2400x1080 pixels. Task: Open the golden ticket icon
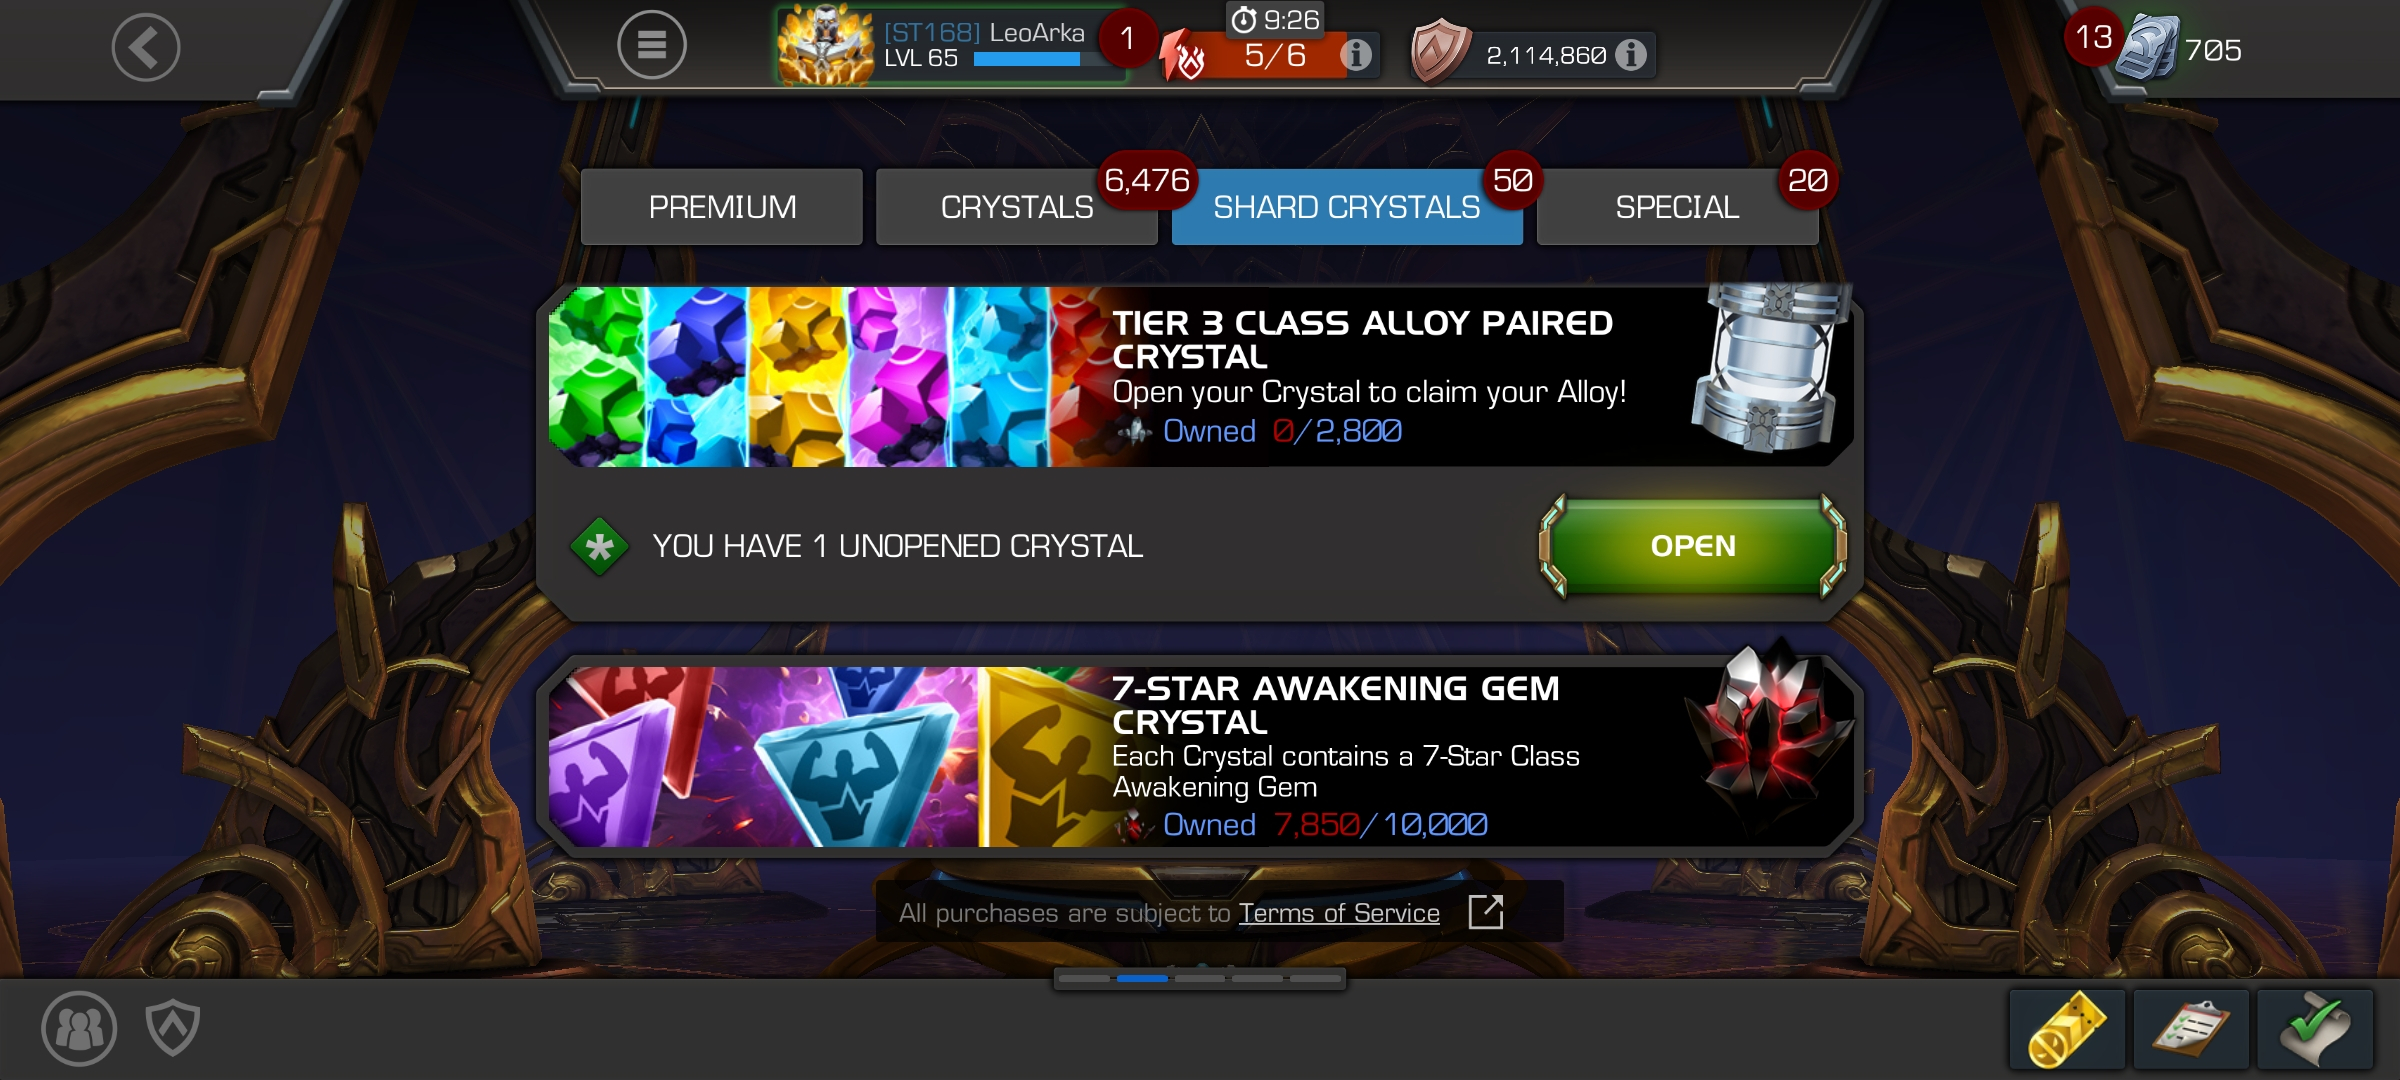point(2067,1029)
